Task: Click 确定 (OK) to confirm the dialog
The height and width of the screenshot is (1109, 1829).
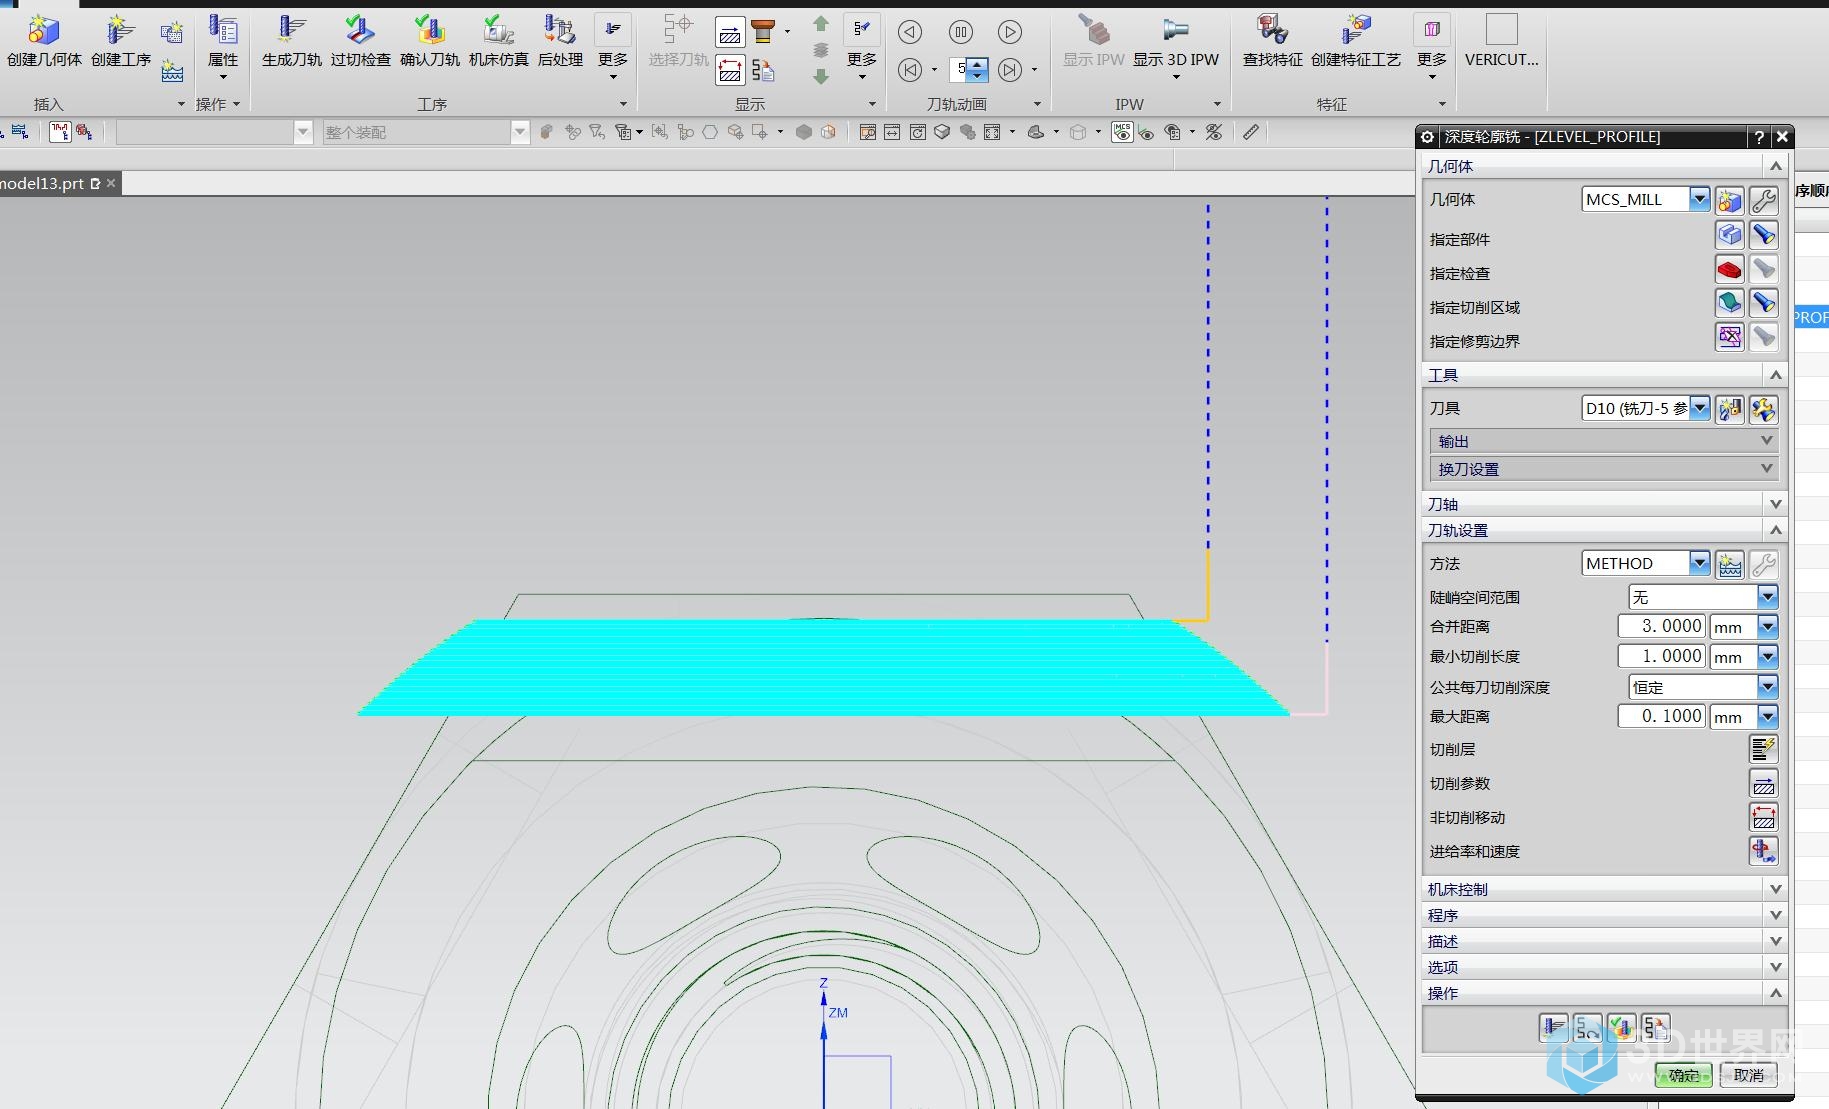Action: click(x=1683, y=1075)
